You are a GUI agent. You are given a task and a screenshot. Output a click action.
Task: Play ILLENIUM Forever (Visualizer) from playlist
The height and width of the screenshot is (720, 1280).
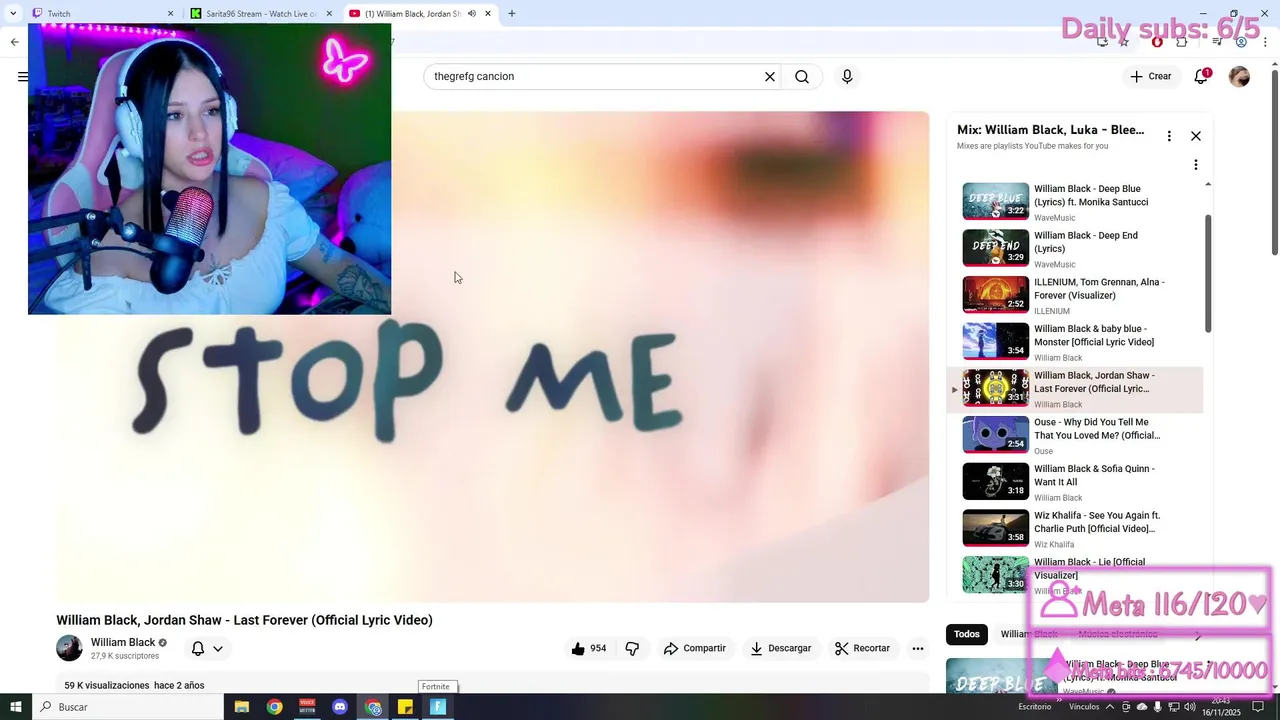[1076, 295]
